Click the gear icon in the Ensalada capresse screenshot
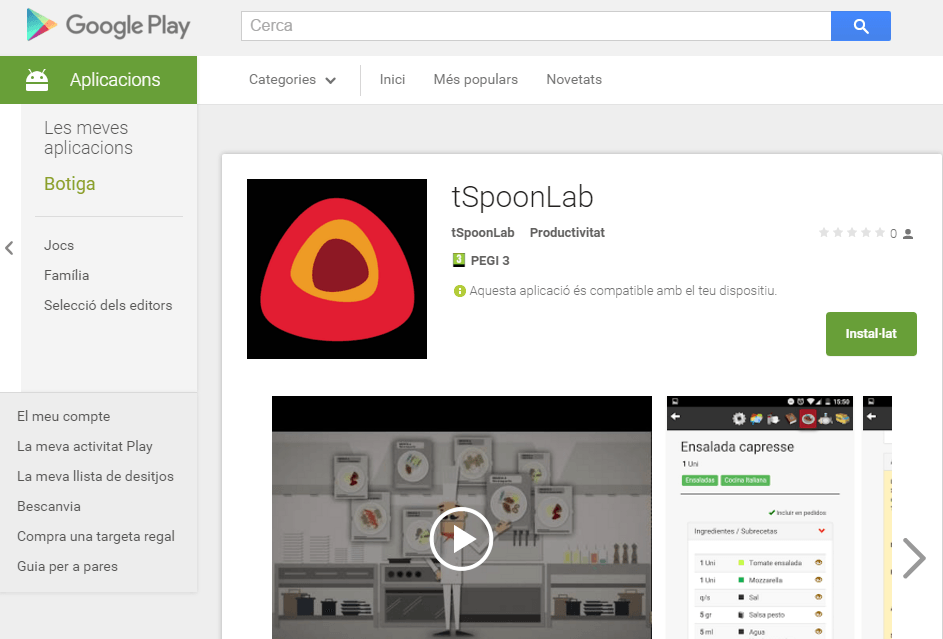The width and height of the screenshot is (943, 639). (739, 418)
